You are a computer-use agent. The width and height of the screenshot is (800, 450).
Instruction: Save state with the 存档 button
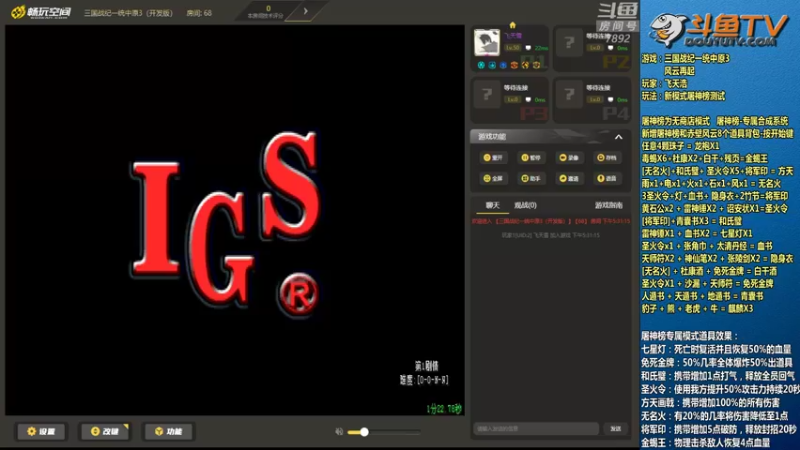tap(607, 158)
